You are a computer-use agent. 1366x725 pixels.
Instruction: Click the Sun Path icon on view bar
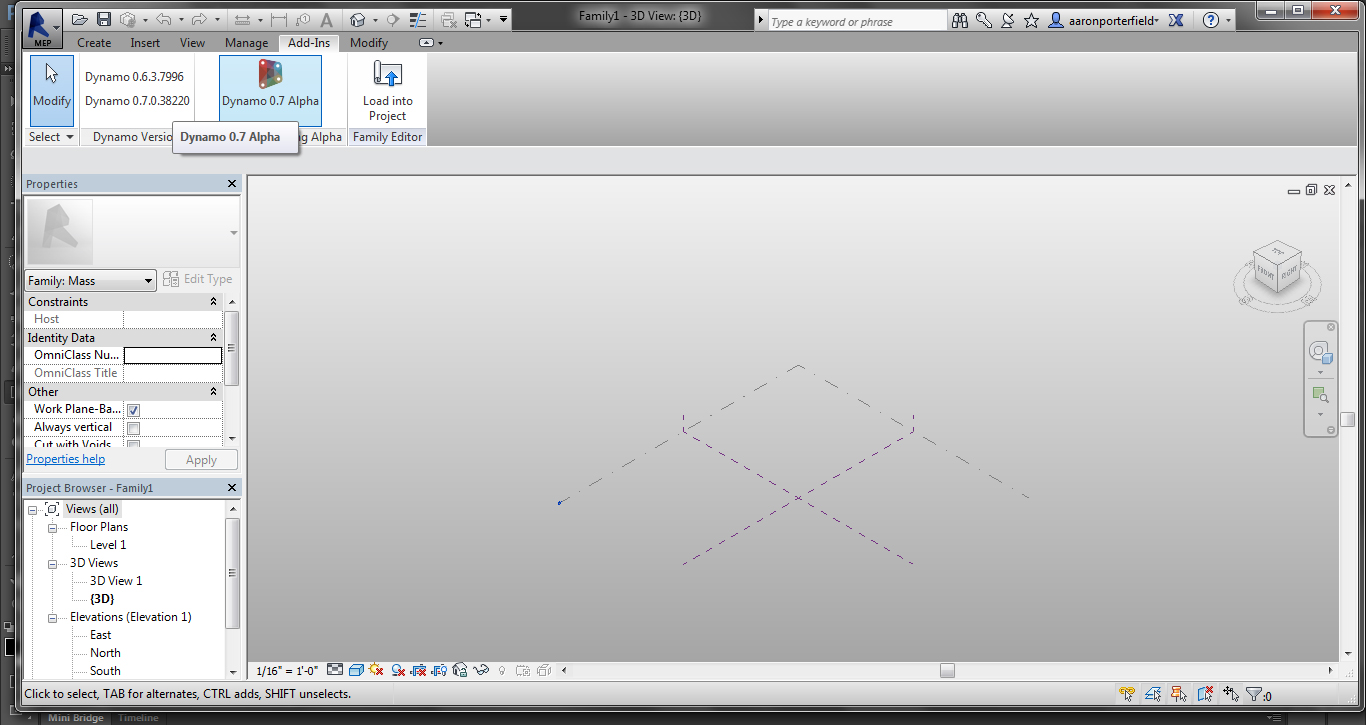(x=376, y=670)
